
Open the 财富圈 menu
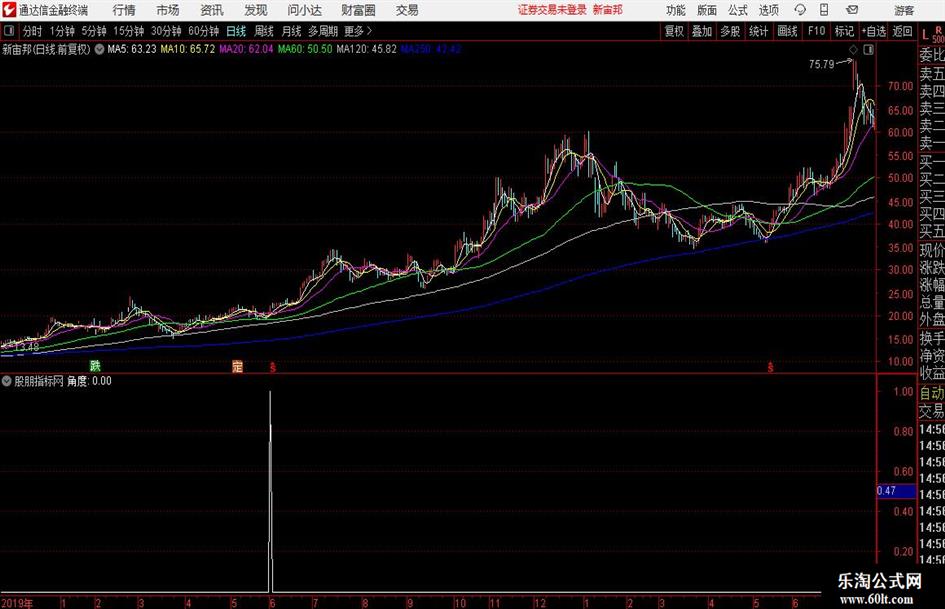pyautogui.click(x=358, y=10)
